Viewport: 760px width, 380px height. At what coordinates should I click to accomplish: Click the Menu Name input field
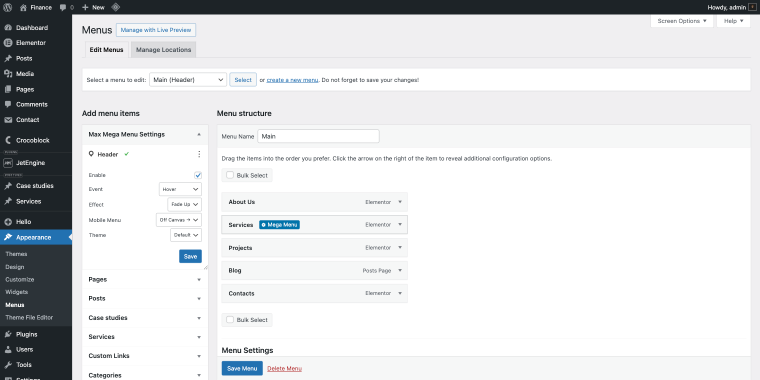[x=318, y=136]
